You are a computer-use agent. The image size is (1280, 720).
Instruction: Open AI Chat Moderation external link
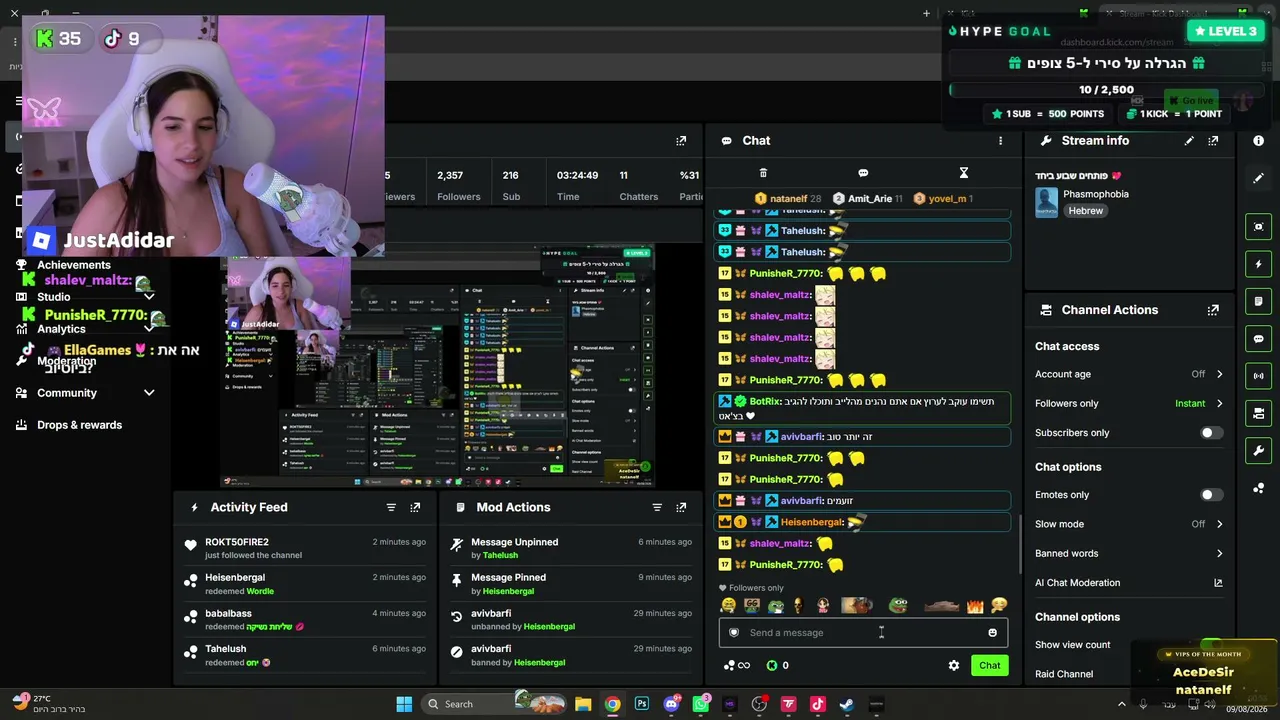coord(1218,583)
